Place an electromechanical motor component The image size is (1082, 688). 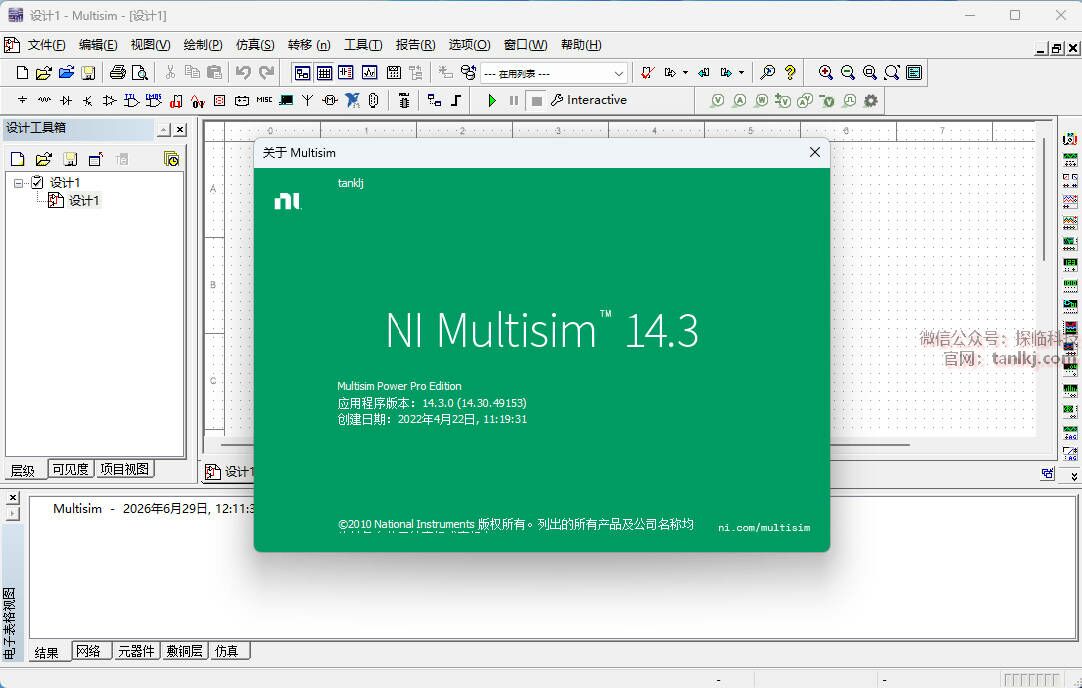pyautogui.click(x=331, y=101)
